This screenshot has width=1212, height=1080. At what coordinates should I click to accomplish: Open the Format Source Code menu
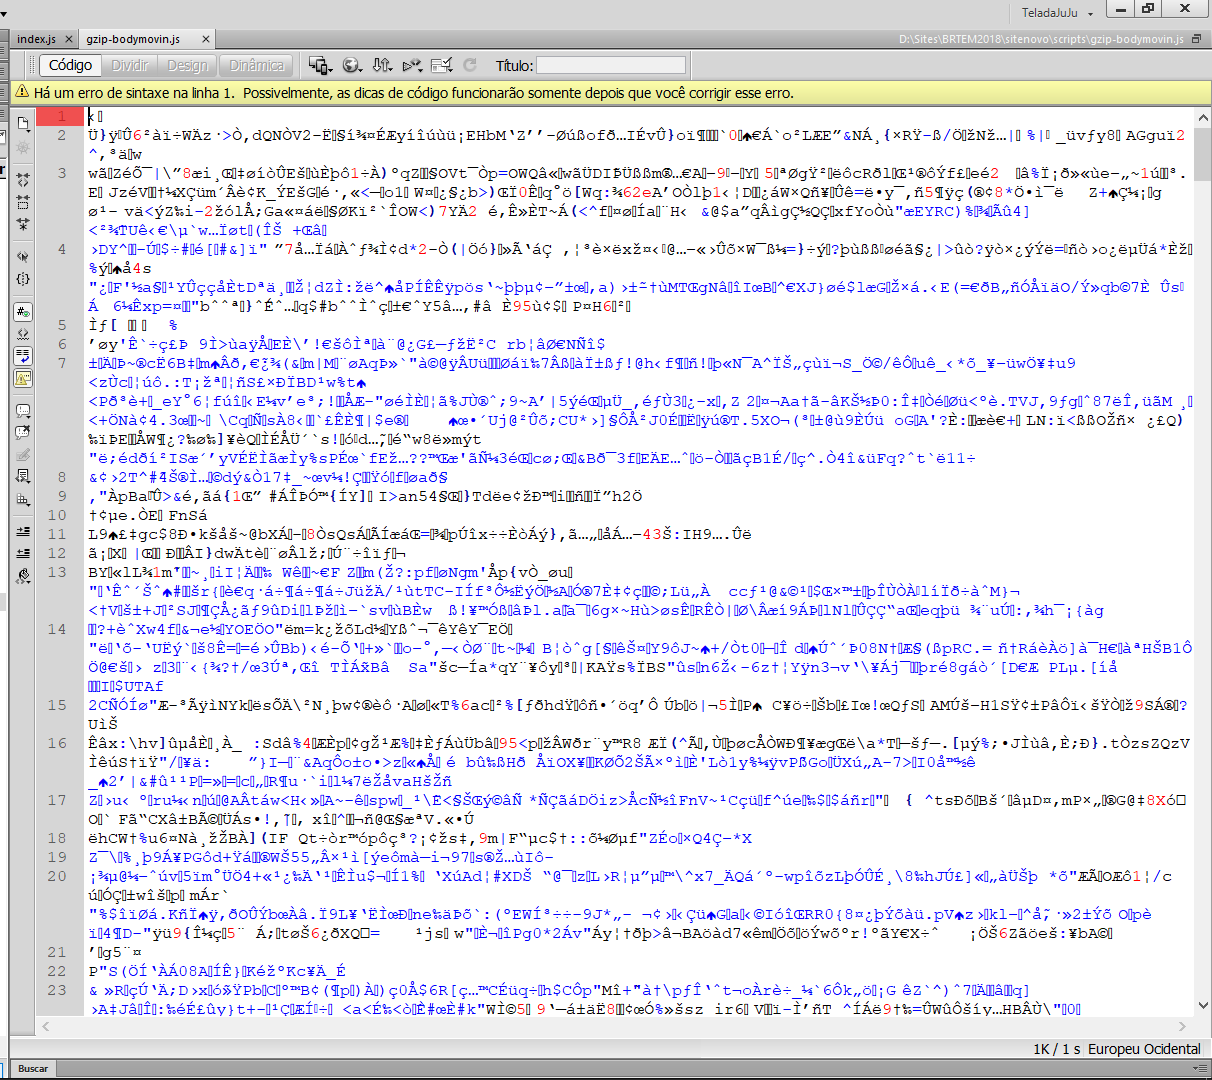point(23,575)
